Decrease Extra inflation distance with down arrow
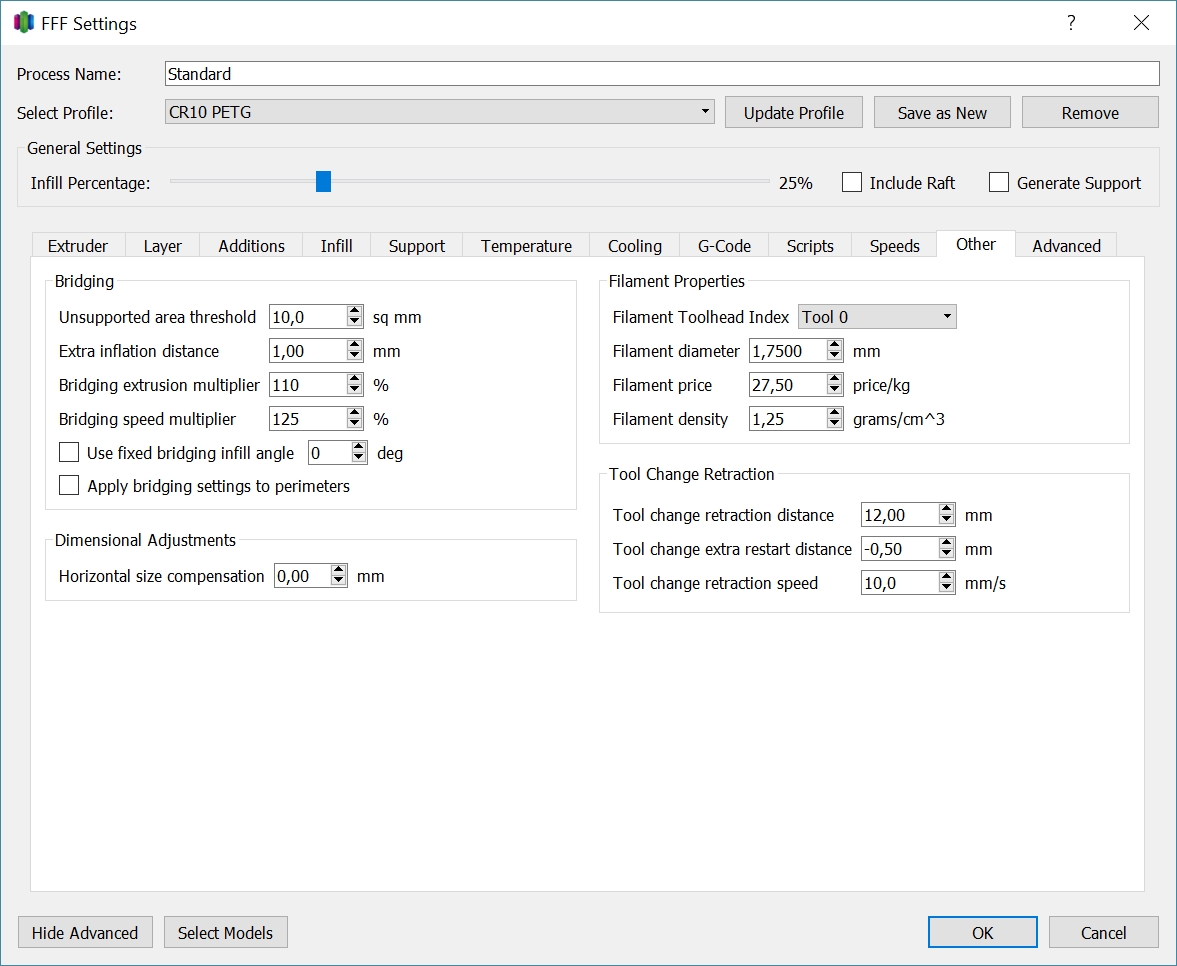The image size is (1177, 966). [355, 357]
